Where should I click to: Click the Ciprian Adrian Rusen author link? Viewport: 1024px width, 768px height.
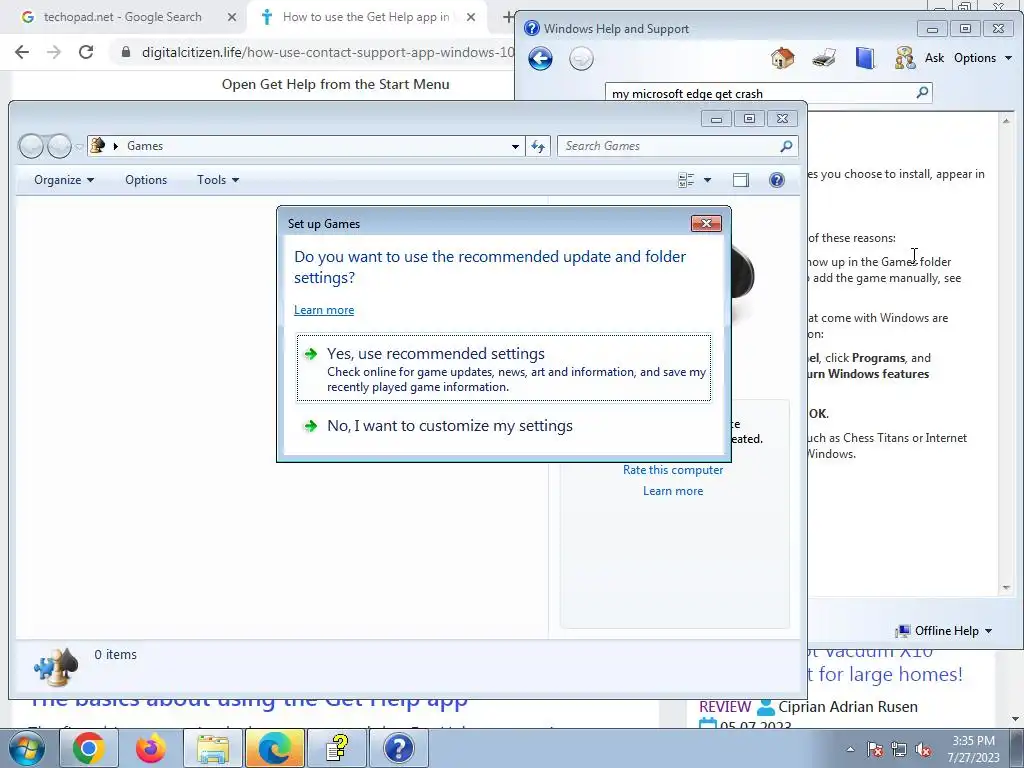pos(848,707)
